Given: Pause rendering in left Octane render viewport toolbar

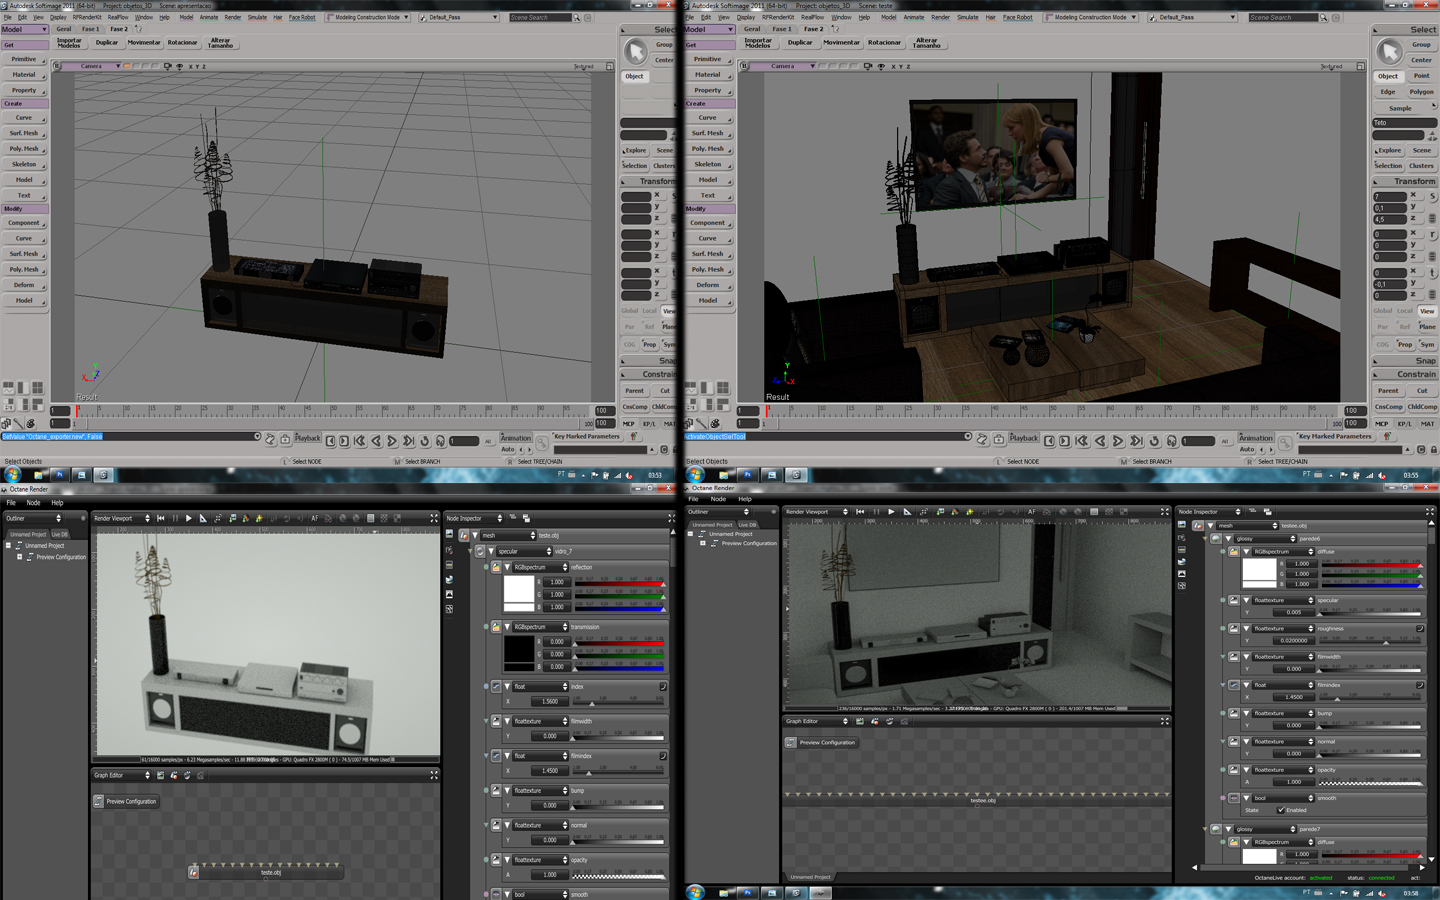Looking at the screenshot, I should pos(175,518).
